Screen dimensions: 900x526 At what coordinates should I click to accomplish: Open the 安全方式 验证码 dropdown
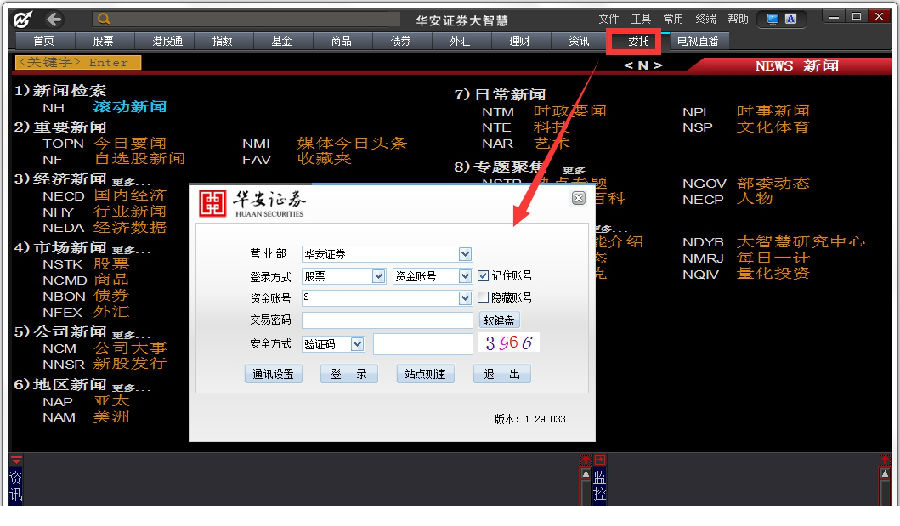357,344
